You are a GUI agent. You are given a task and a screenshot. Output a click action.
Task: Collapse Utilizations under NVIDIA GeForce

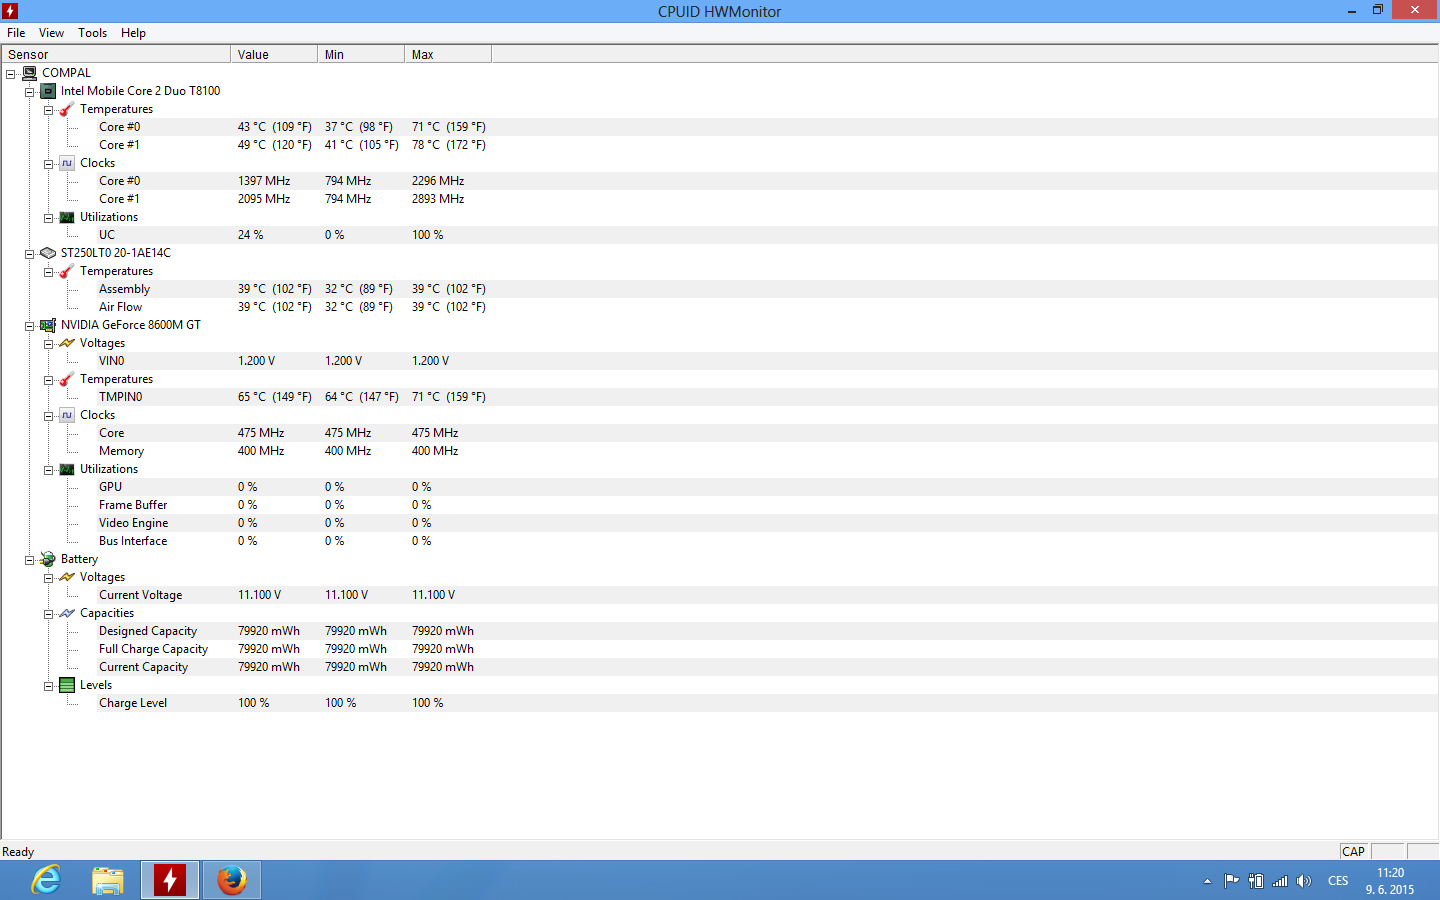[49, 470]
